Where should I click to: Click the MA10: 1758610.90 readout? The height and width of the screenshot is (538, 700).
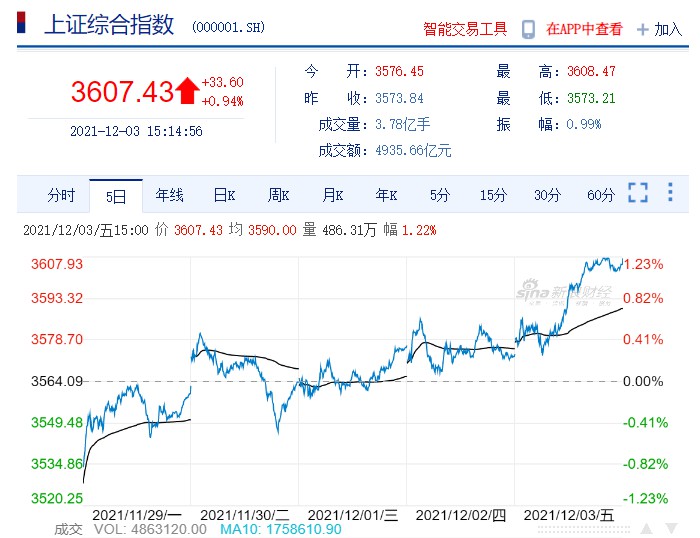pyautogui.click(x=281, y=530)
